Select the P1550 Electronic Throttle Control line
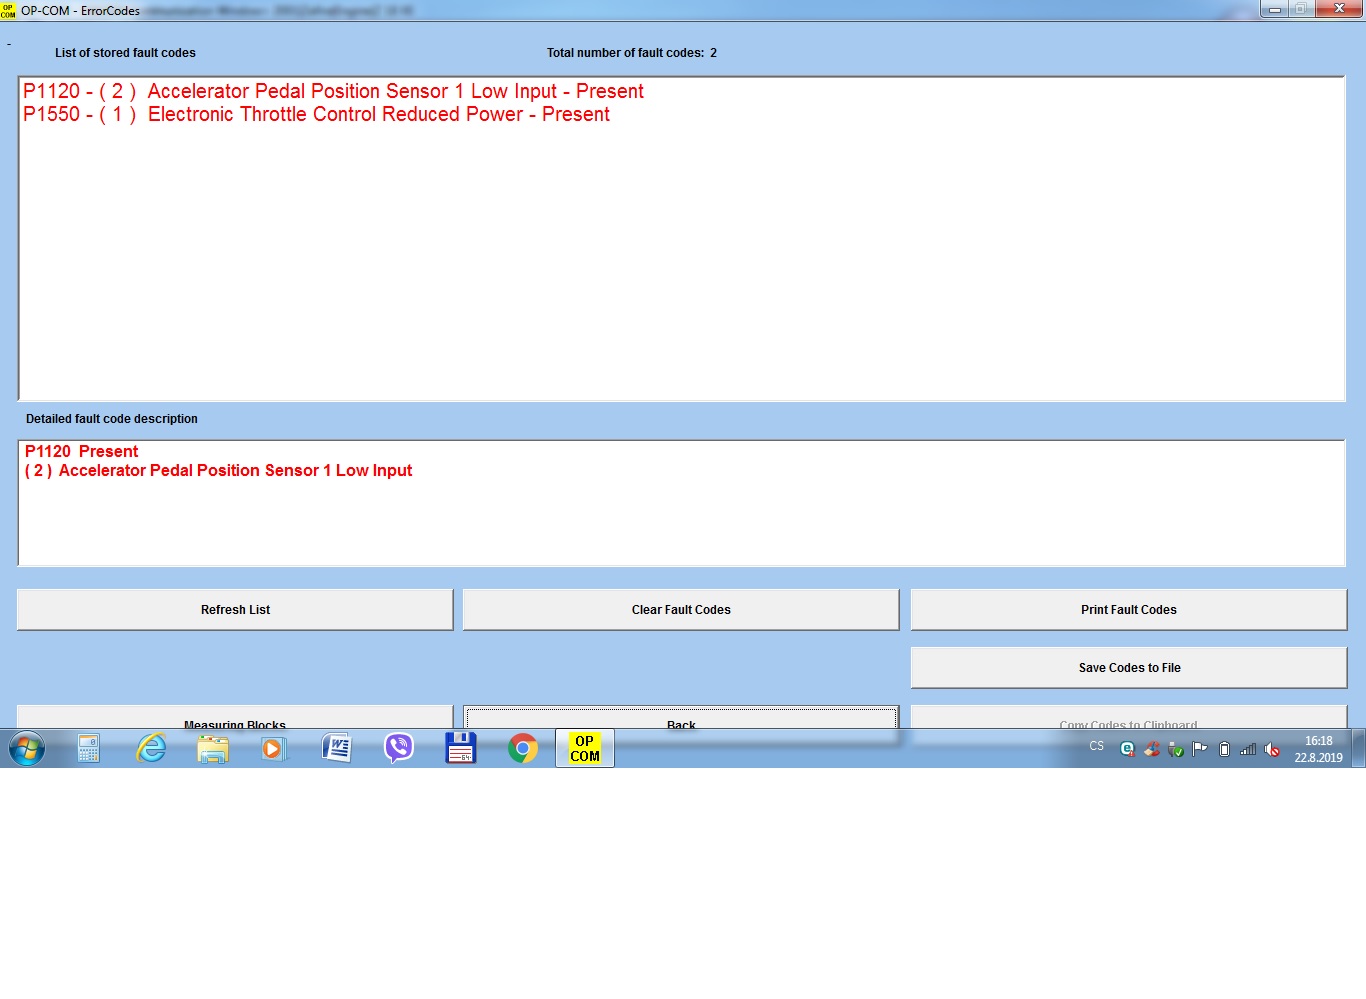The image size is (1366, 999). tap(316, 115)
